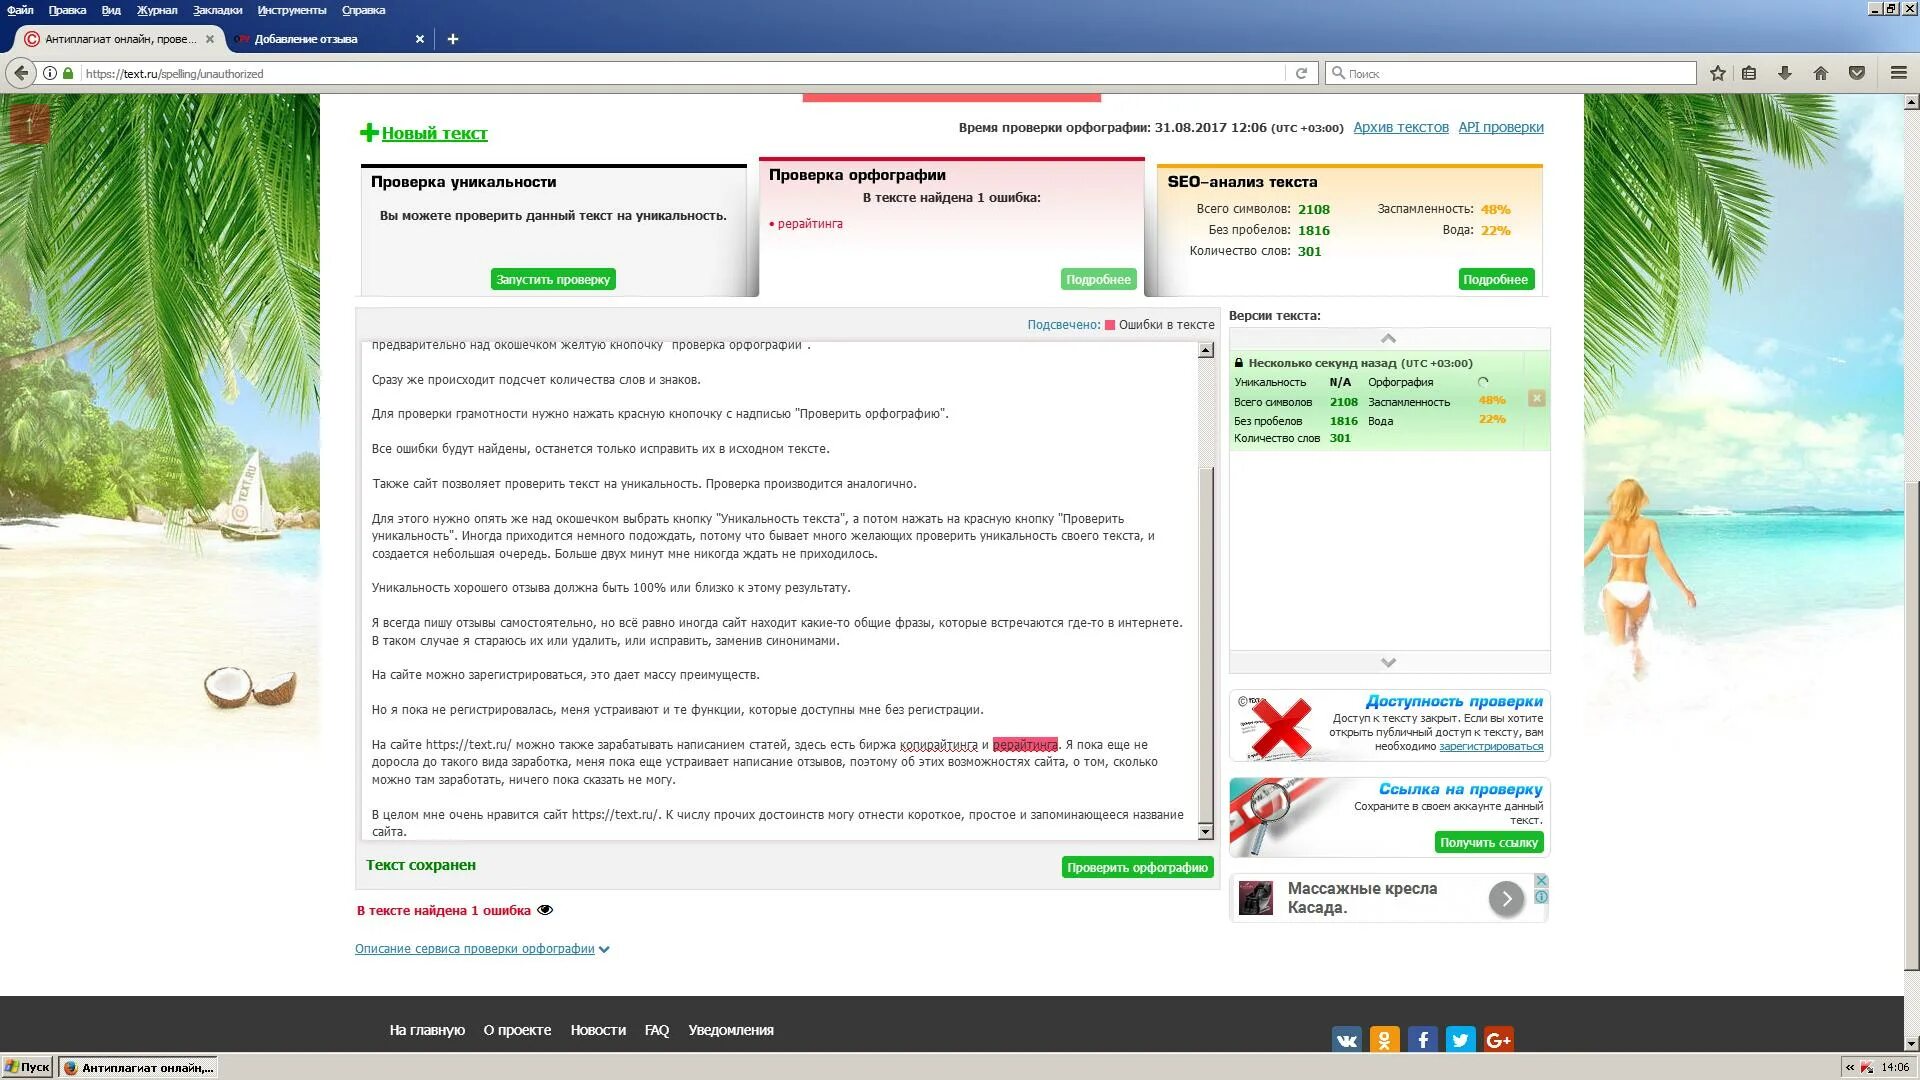Delete text version with the X icon
The width and height of the screenshot is (1920, 1080).
pyautogui.click(x=1537, y=399)
